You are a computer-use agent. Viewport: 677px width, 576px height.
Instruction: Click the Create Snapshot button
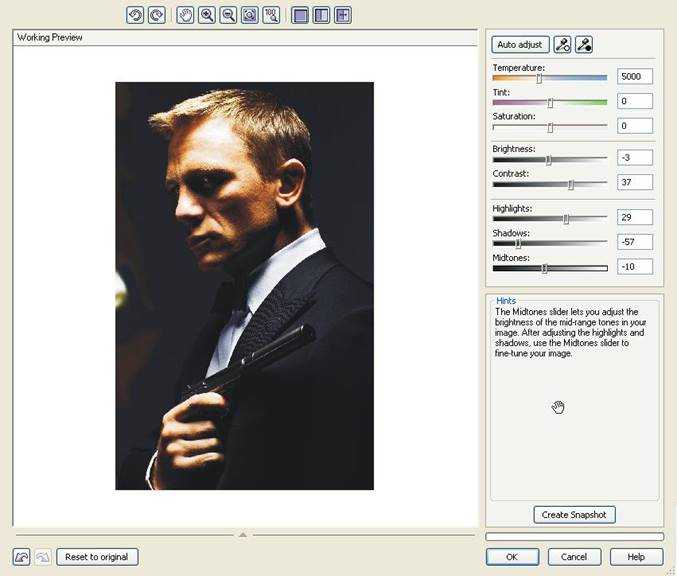574,515
